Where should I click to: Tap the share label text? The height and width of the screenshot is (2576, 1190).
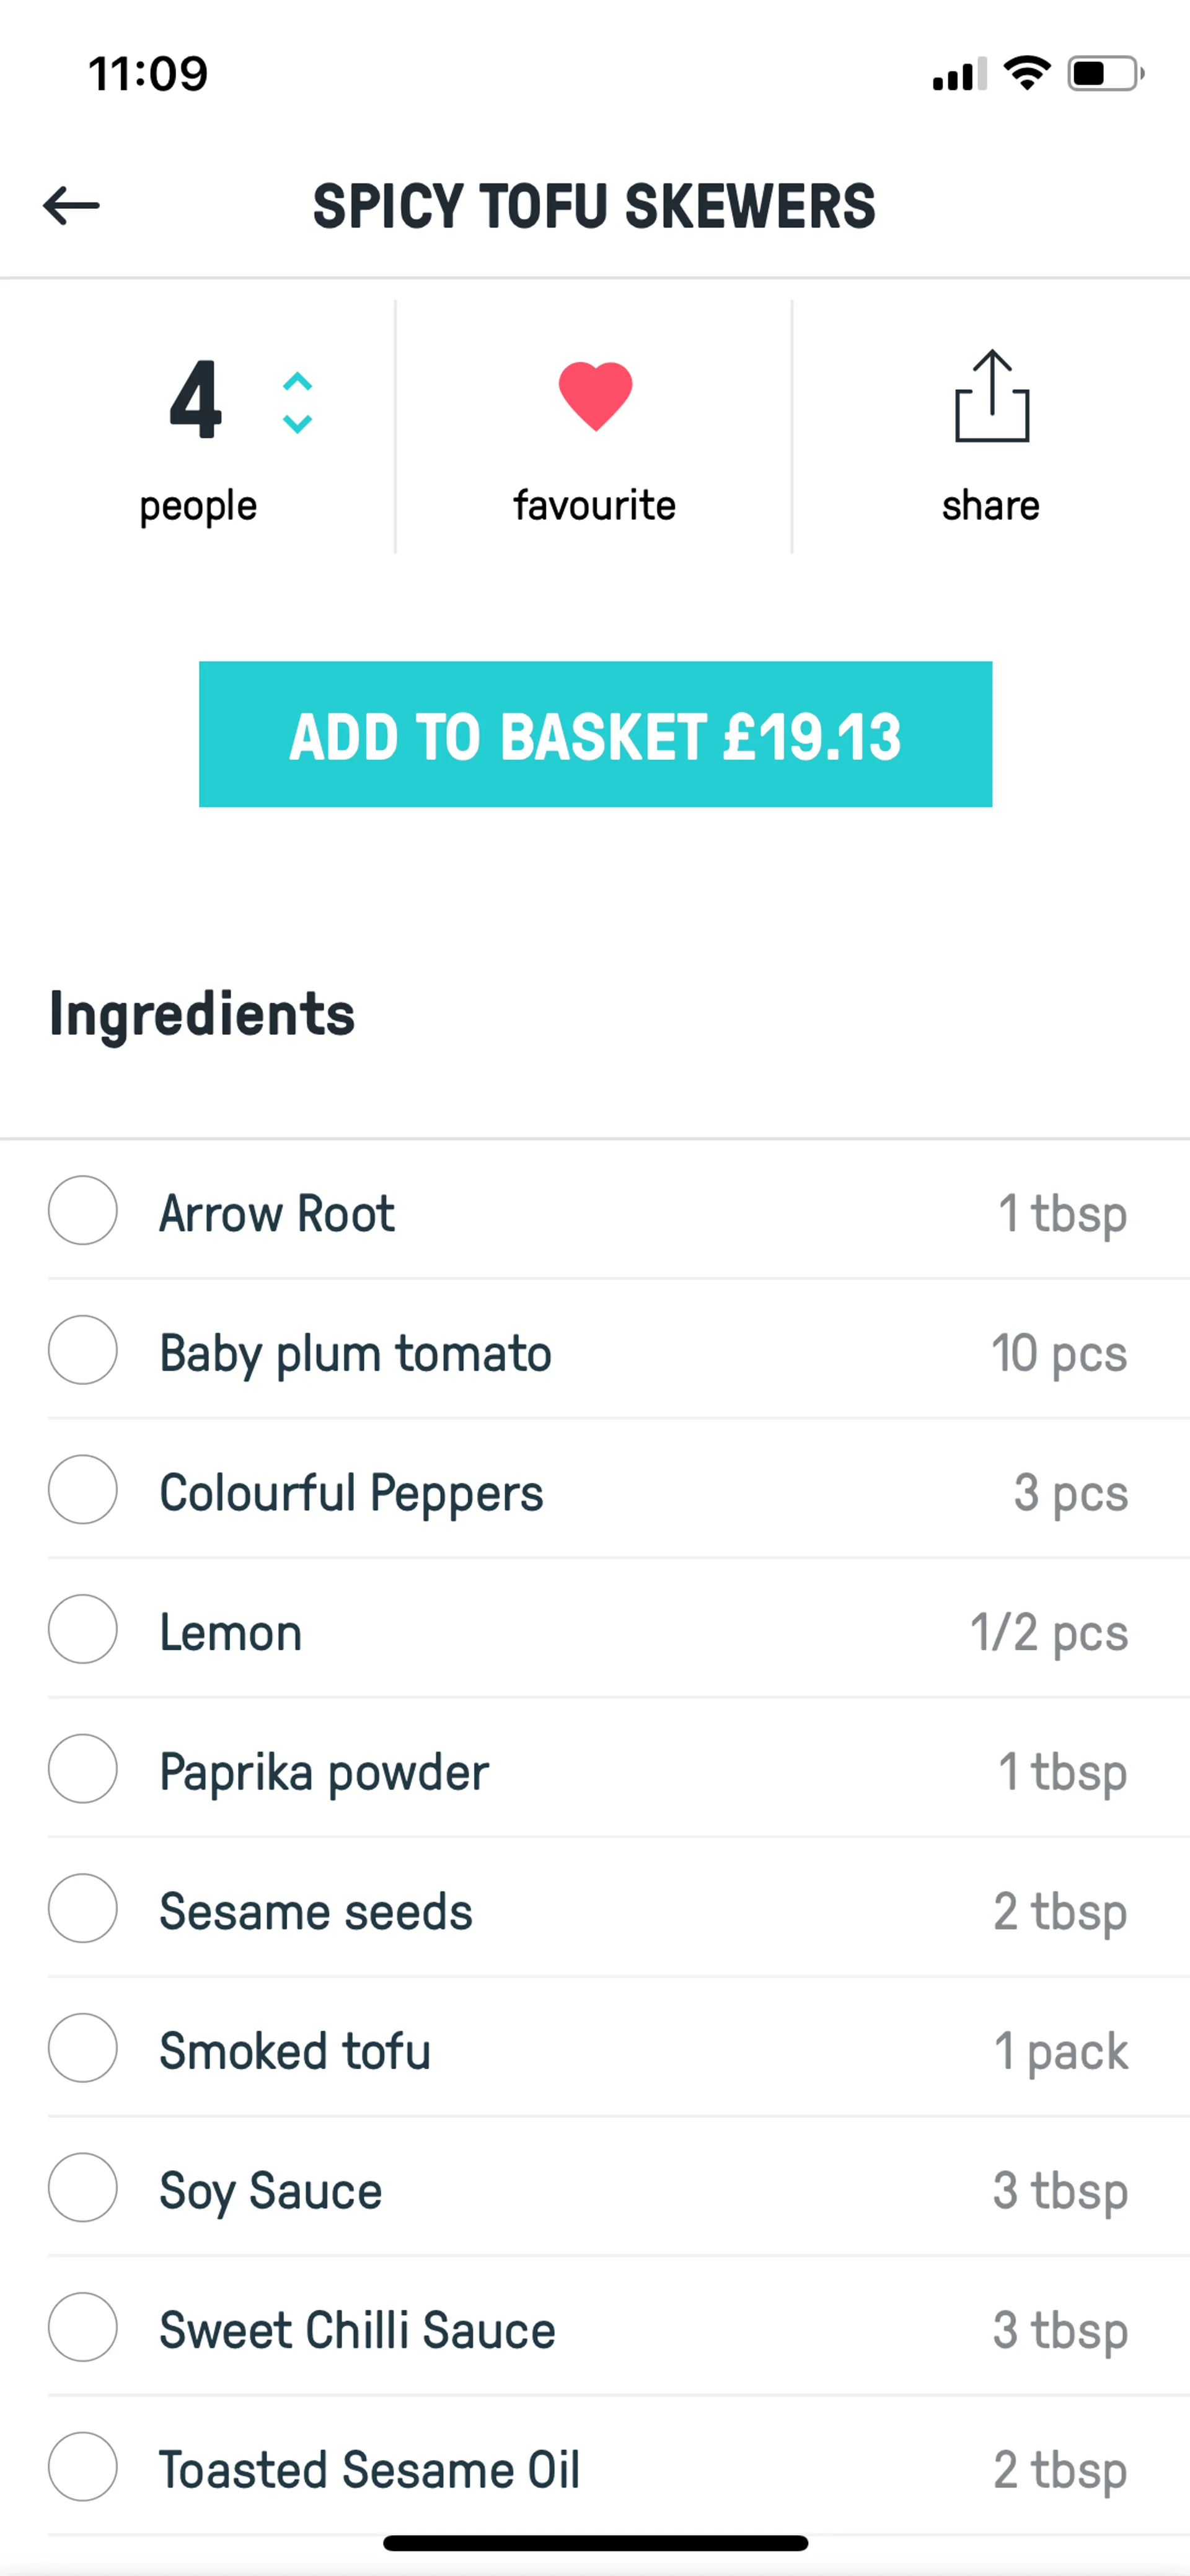(991, 506)
